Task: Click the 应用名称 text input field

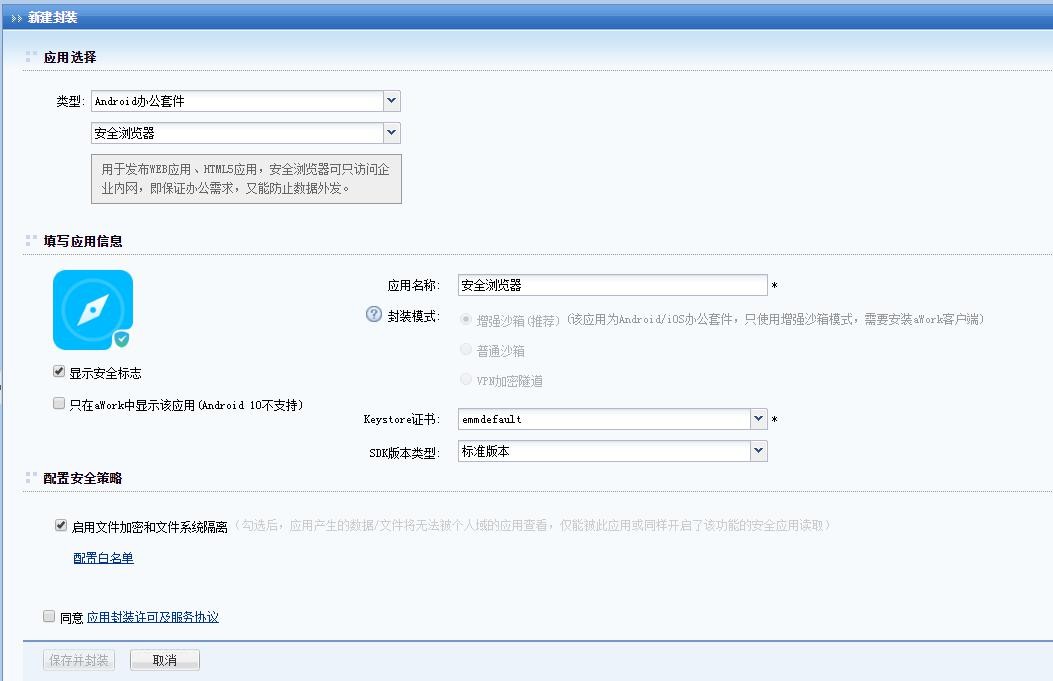Action: (612, 286)
